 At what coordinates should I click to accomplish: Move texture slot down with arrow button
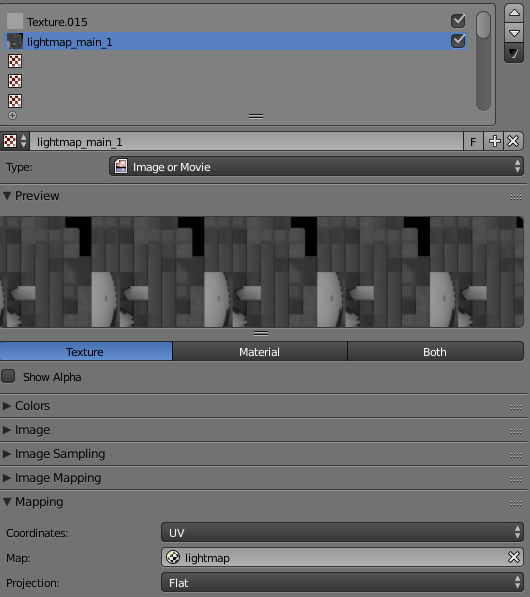pyautogui.click(x=514, y=33)
